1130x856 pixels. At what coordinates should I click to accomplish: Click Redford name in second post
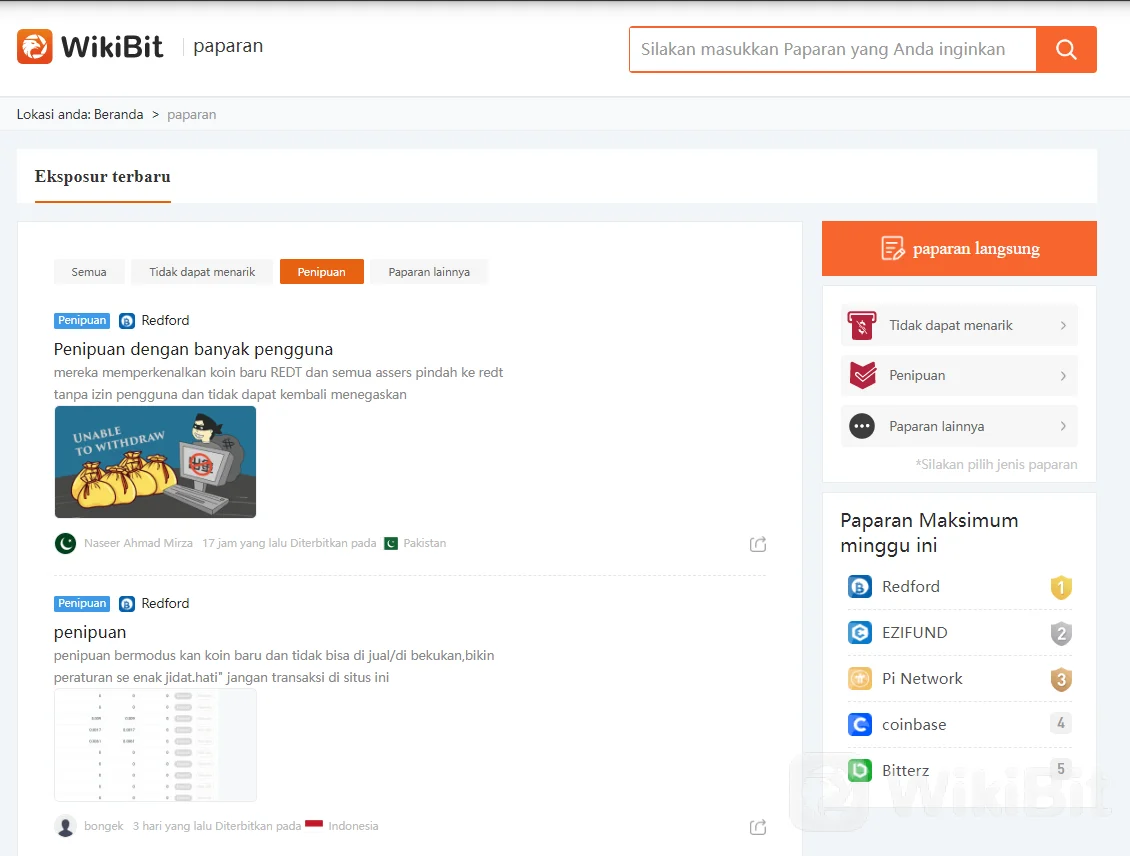pos(165,604)
